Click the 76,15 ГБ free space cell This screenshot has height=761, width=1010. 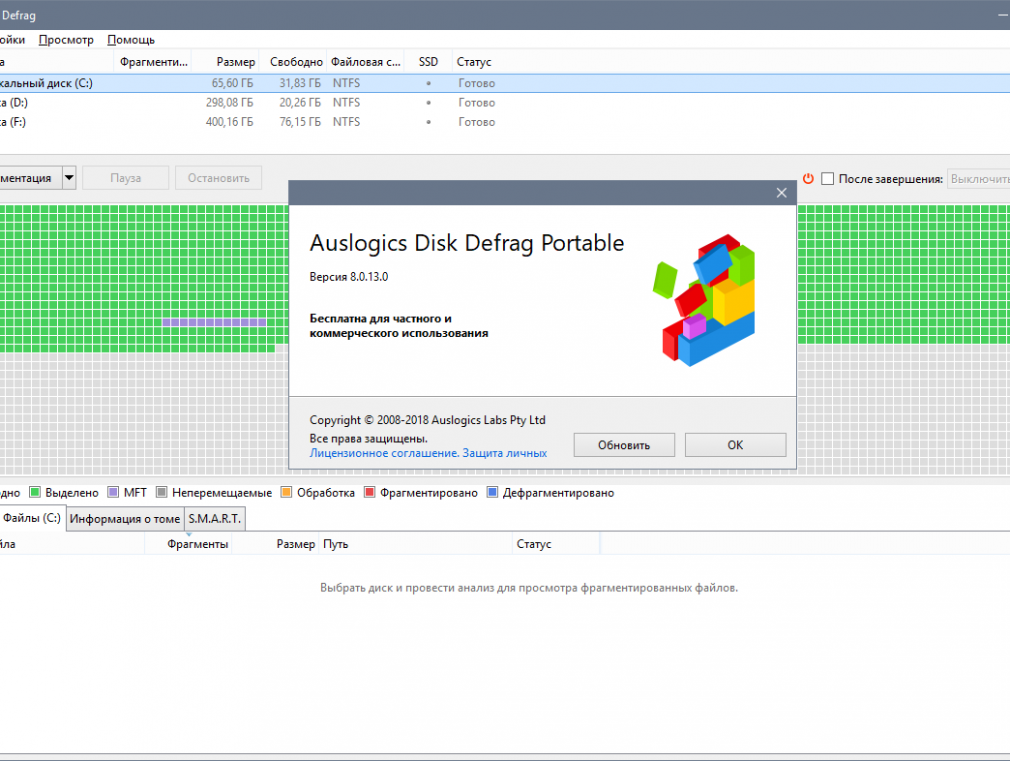[300, 122]
